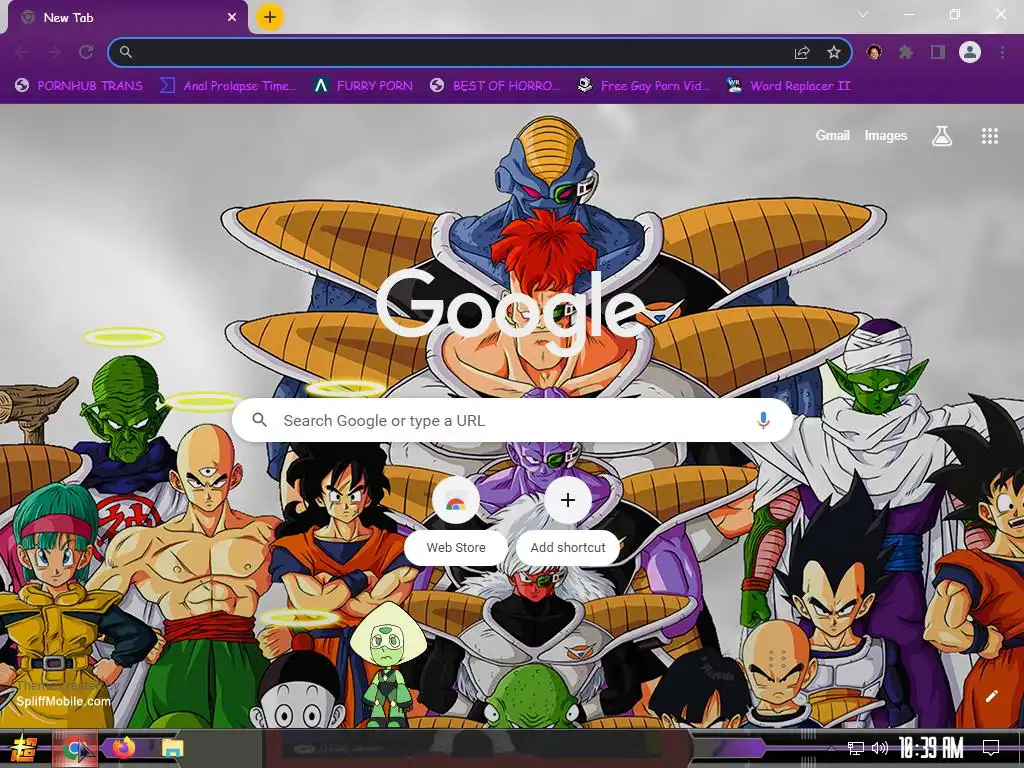Open the volume speaker tray icon

(880, 748)
